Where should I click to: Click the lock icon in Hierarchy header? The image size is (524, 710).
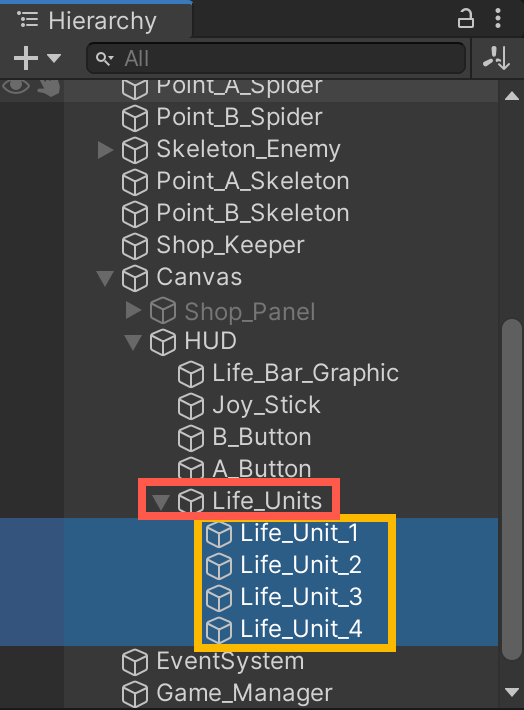tap(466, 19)
